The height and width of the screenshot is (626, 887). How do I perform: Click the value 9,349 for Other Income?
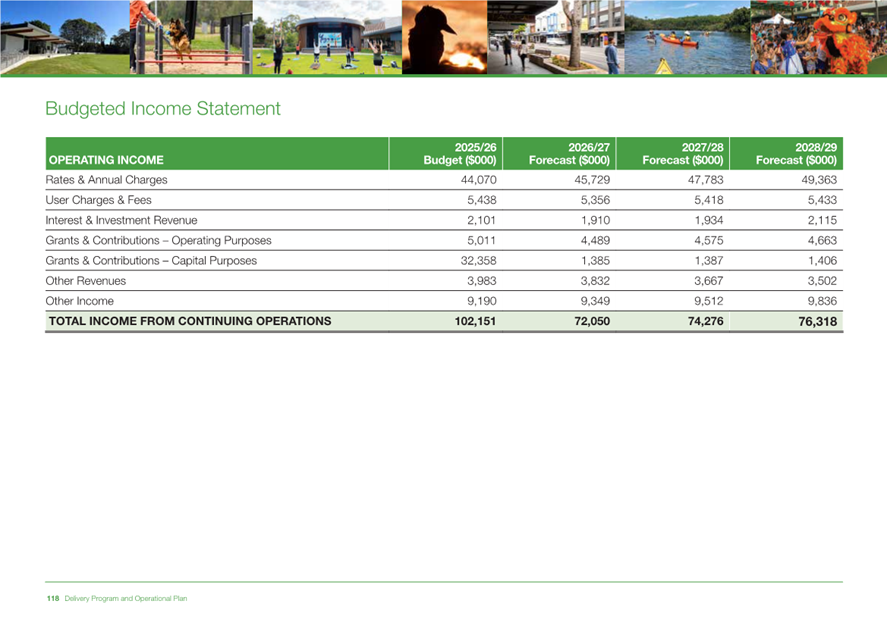coord(596,301)
